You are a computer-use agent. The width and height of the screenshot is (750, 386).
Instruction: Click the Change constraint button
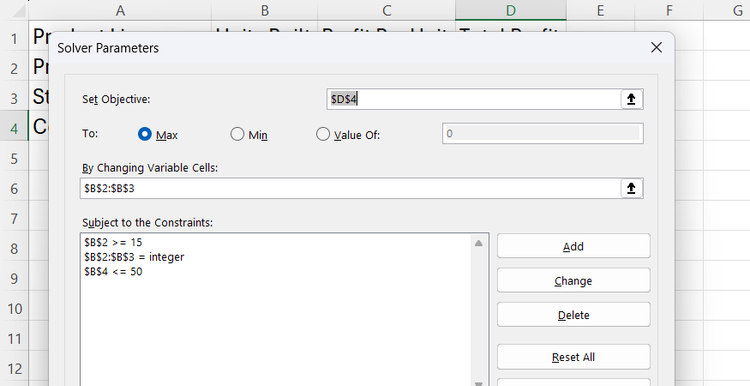tap(574, 280)
